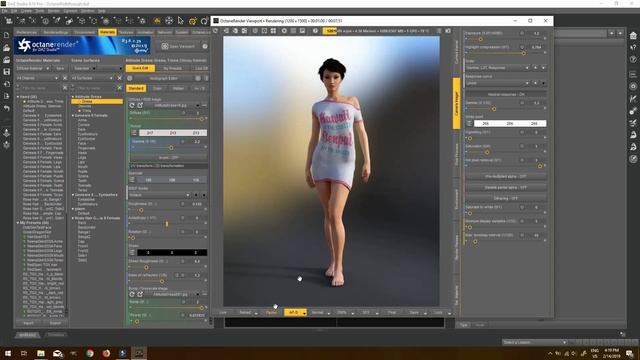The width and height of the screenshot is (640, 360).
Task: Toggle the Invert OFF button
Action: click(169, 158)
